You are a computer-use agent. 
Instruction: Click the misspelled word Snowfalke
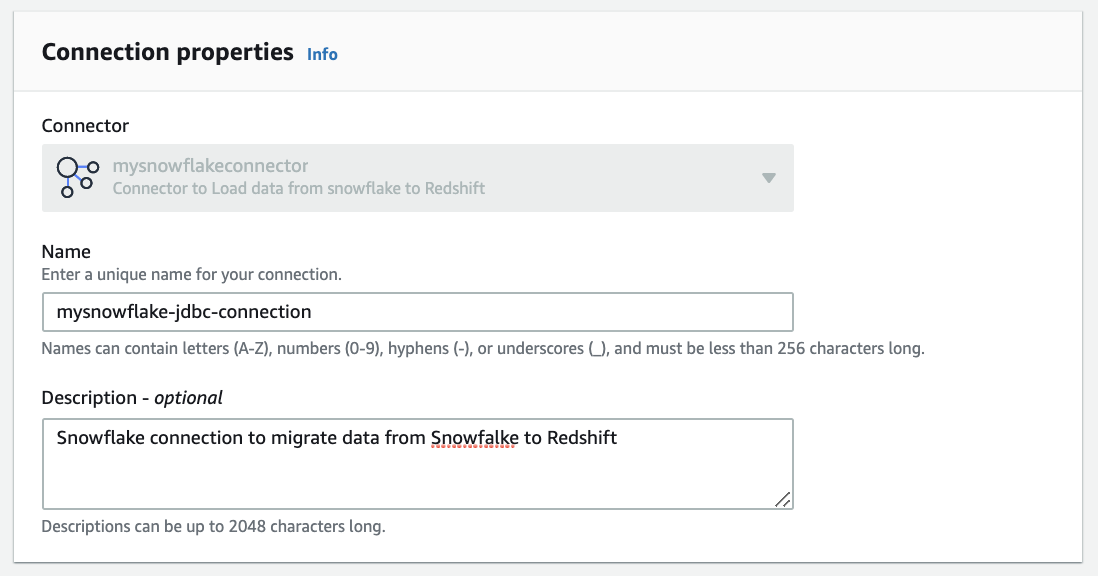point(473,438)
